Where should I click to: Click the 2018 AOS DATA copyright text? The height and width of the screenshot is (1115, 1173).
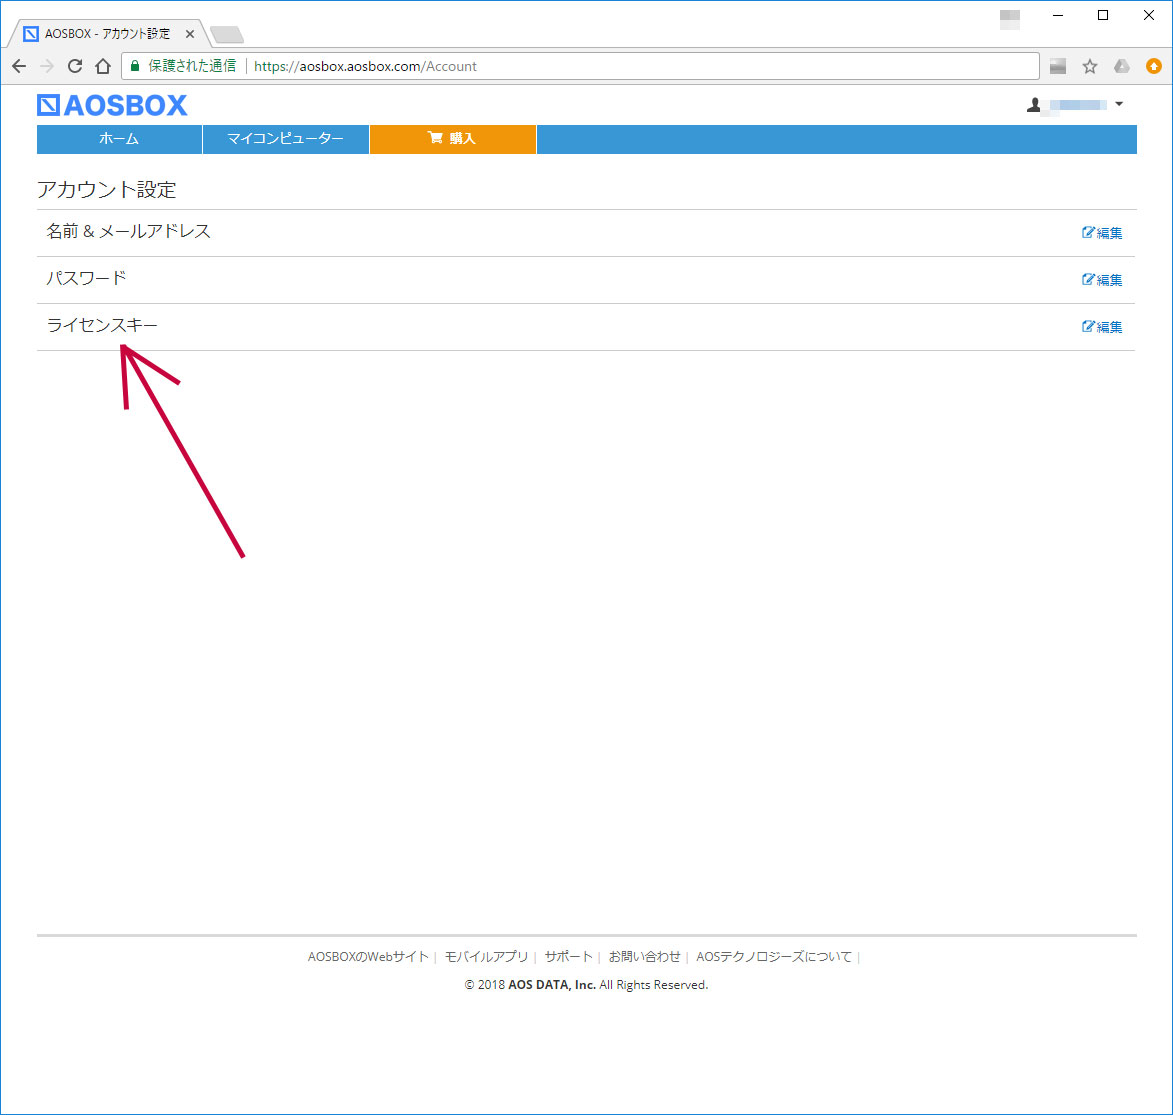pos(586,985)
